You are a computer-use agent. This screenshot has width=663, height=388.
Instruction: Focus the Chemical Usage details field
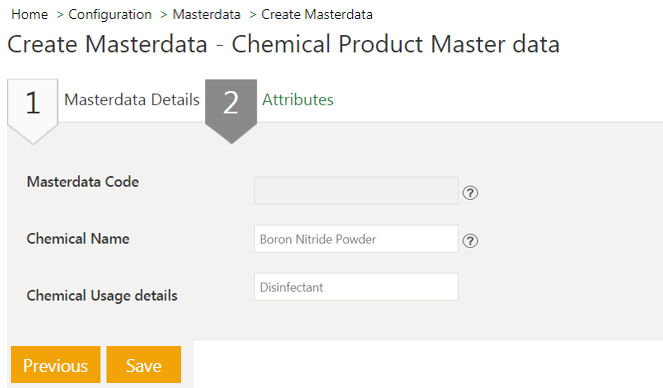(x=356, y=287)
